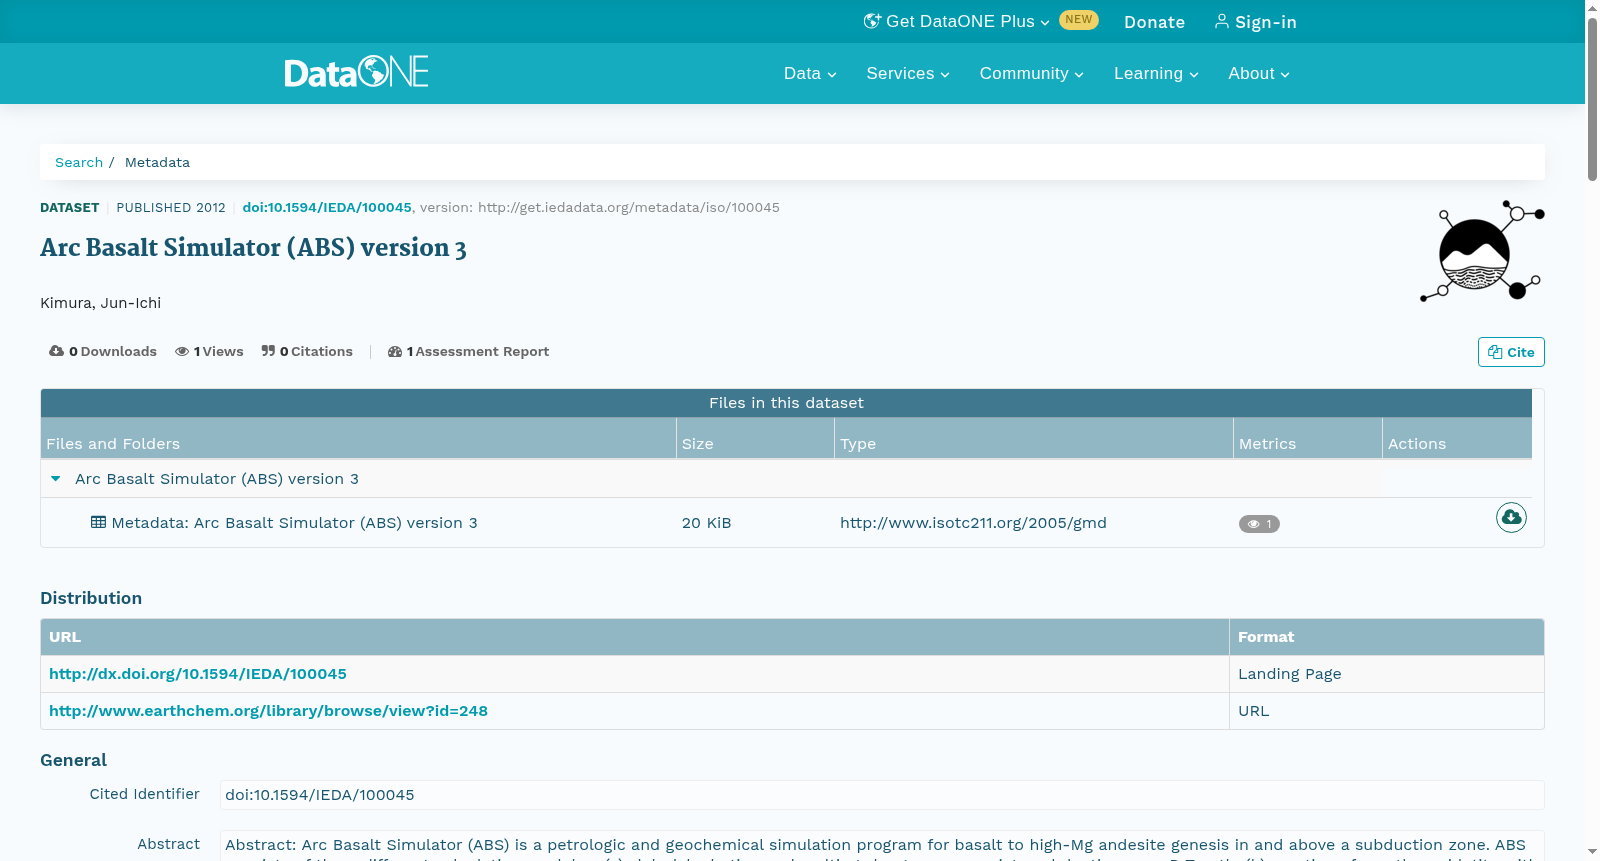Click the views eye badge in the Metrics column
The width and height of the screenshot is (1600, 861).
pos(1259,524)
